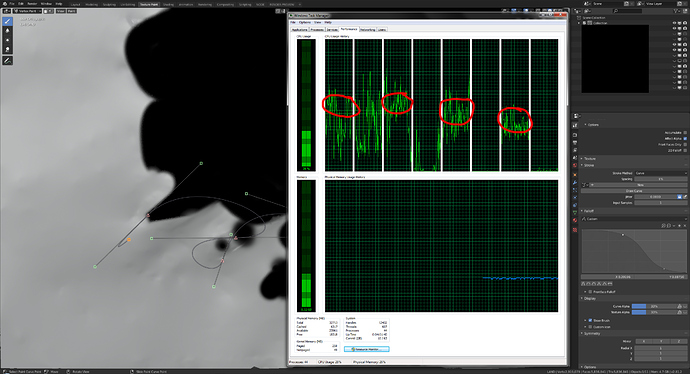Collapse the Symmetry panel

click(x=592, y=334)
